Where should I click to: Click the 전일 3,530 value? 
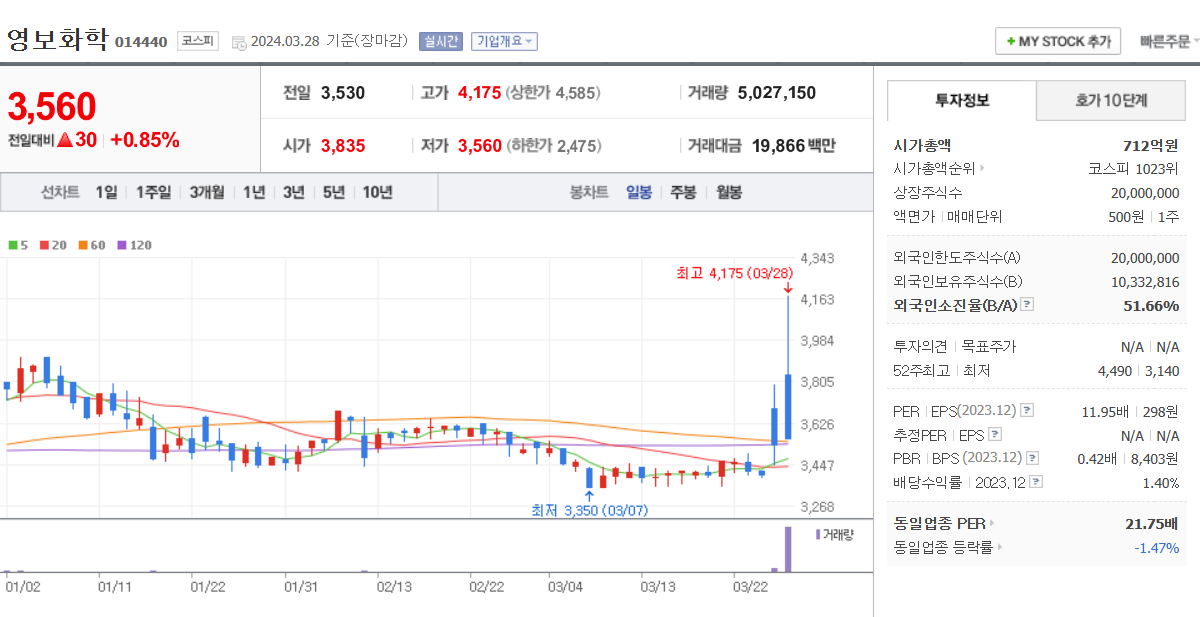pyautogui.click(x=343, y=93)
